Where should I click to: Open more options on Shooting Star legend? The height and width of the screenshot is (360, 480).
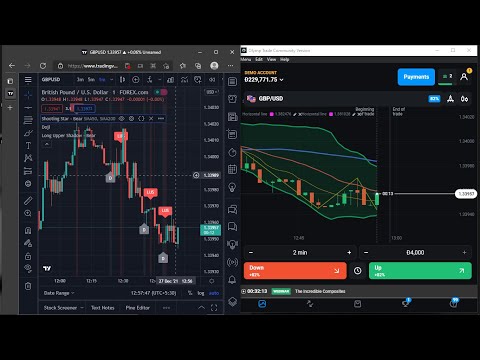coord(161,119)
